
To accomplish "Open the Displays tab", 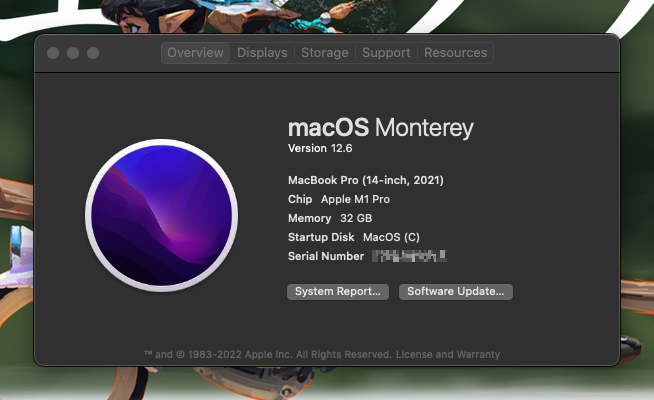I will (x=262, y=53).
